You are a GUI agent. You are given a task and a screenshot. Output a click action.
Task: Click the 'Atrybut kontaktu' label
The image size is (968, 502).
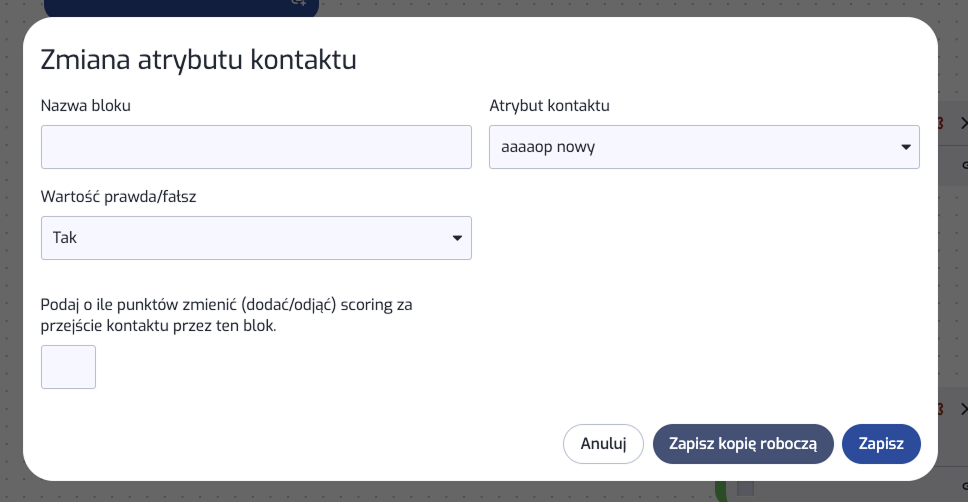549,105
